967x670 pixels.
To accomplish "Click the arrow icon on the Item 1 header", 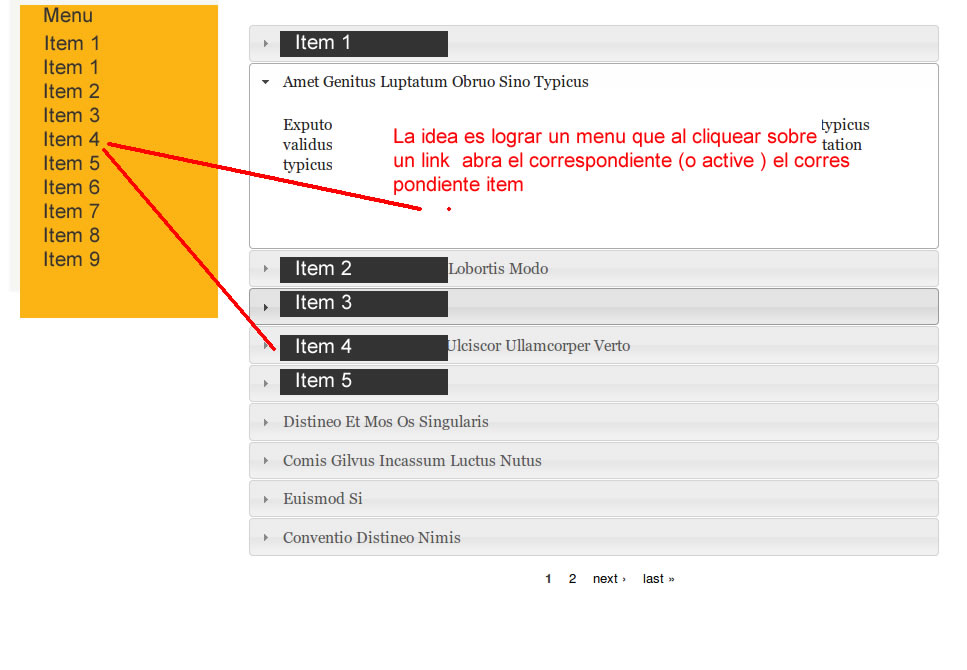I will coord(264,44).
